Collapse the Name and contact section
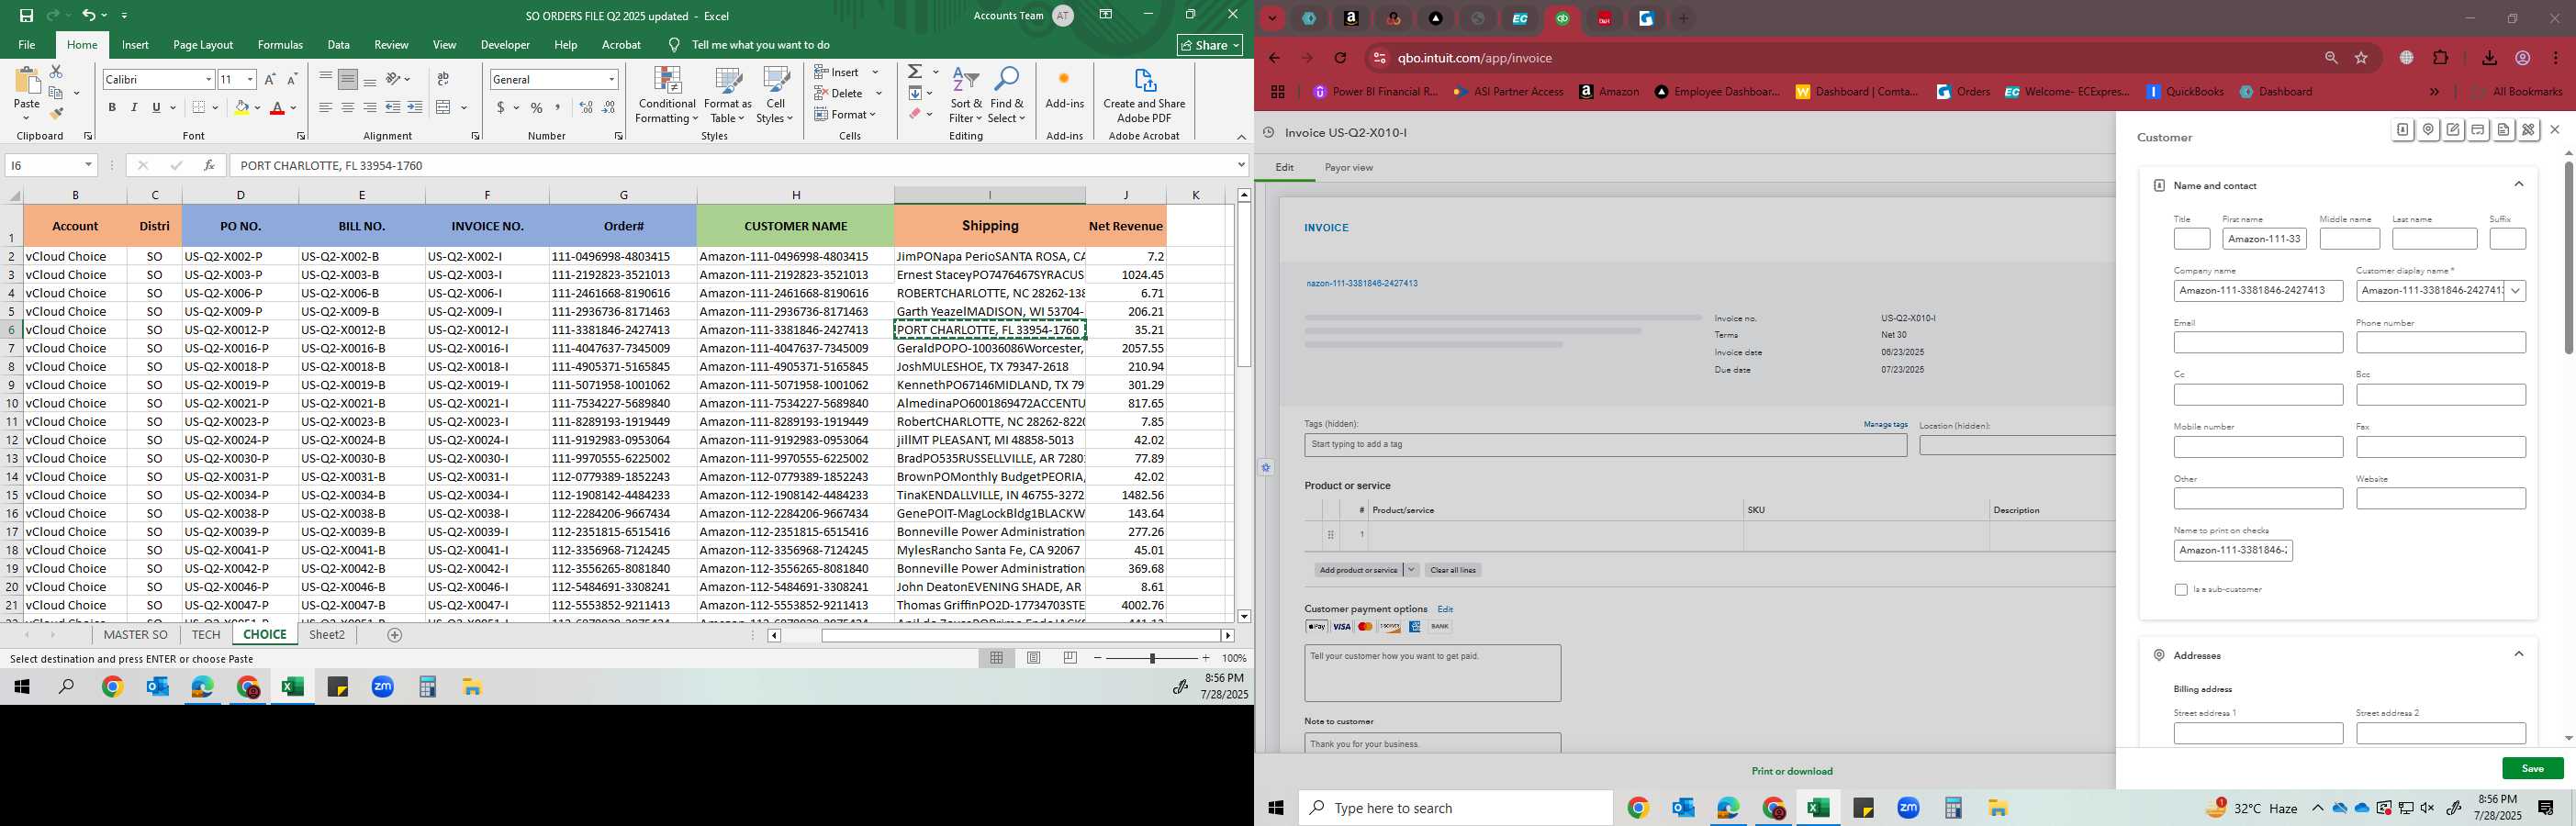Screen dimensions: 2576x826 (2519, 185)
